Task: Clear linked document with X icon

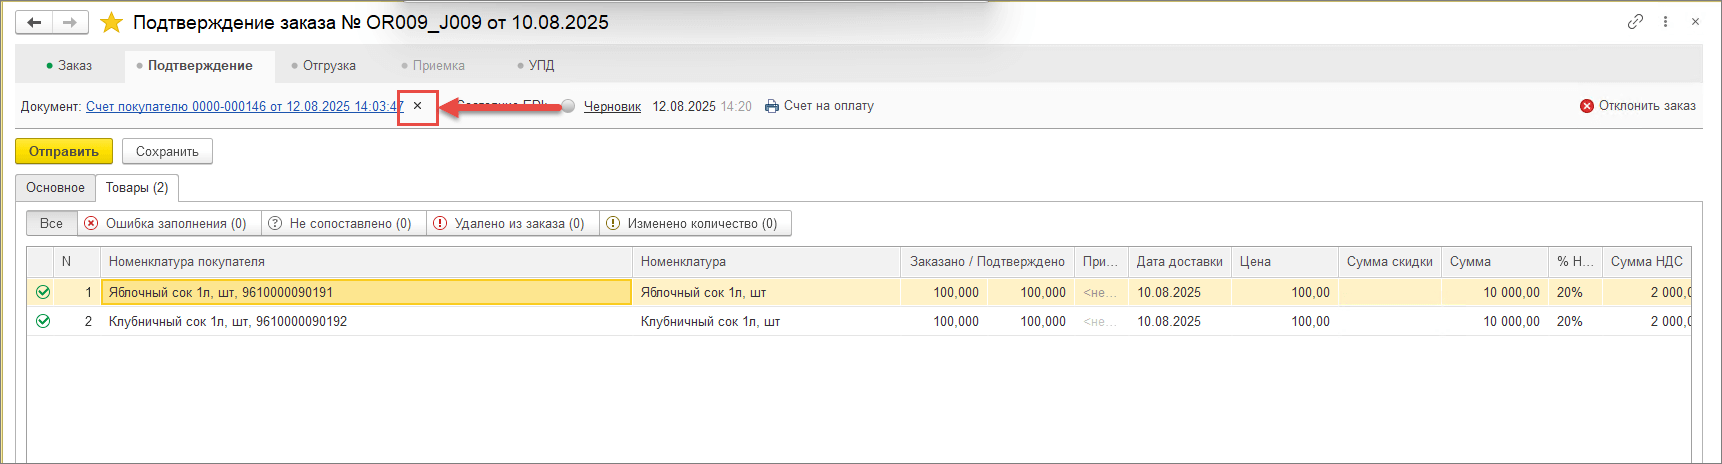Action: pyautogui.click(x=418, y=106)
